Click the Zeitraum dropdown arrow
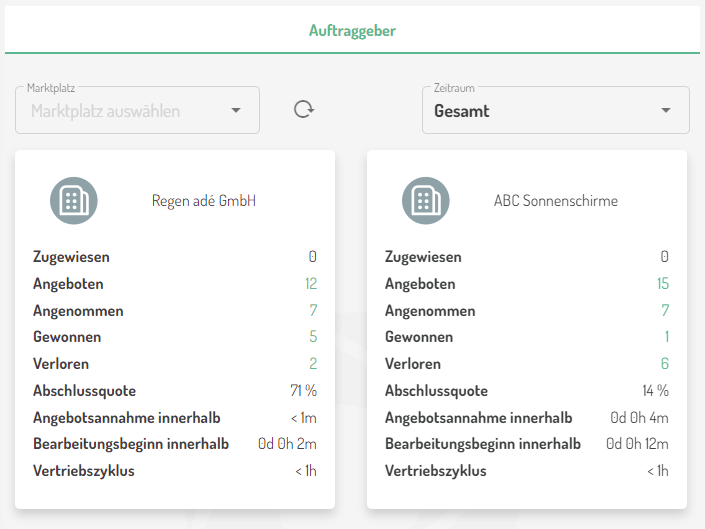Viewport: 705px width, 529px height. pyautogui.click(x=666, y=111)
